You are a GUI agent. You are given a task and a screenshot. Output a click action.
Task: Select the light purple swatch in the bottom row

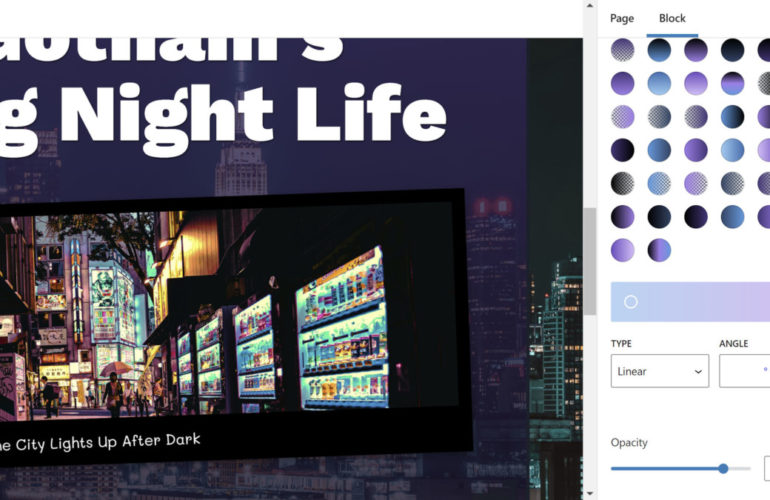pos(622,250)
